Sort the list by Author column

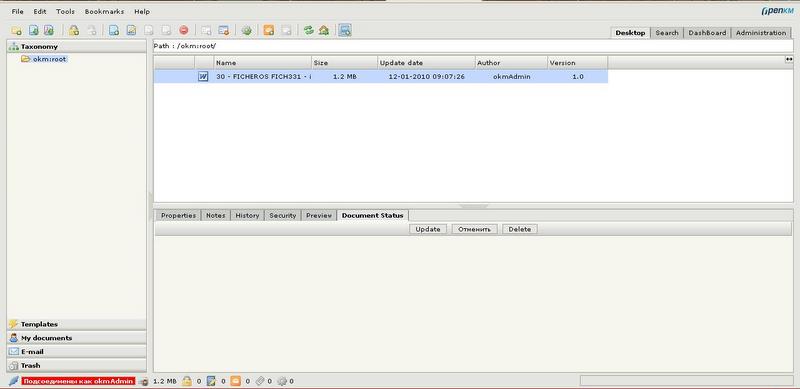tap(511, 63)
